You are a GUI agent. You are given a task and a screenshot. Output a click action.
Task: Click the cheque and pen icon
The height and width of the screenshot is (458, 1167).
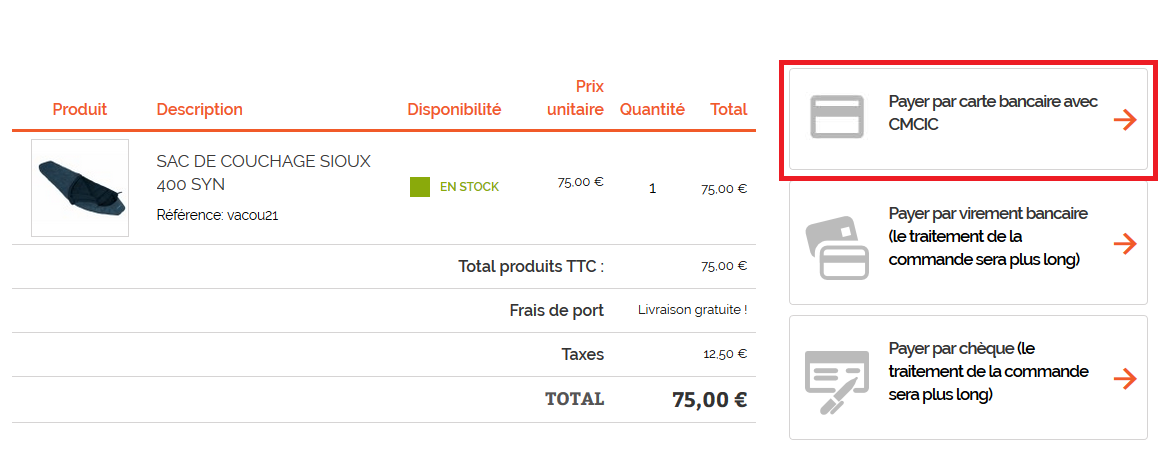836,381
